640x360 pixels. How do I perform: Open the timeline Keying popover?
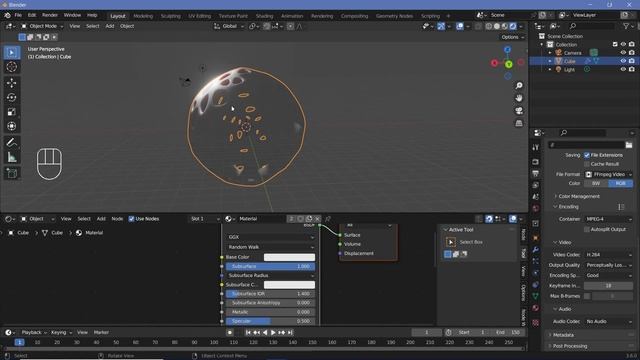pyautogui.click(x=61, y=333)
